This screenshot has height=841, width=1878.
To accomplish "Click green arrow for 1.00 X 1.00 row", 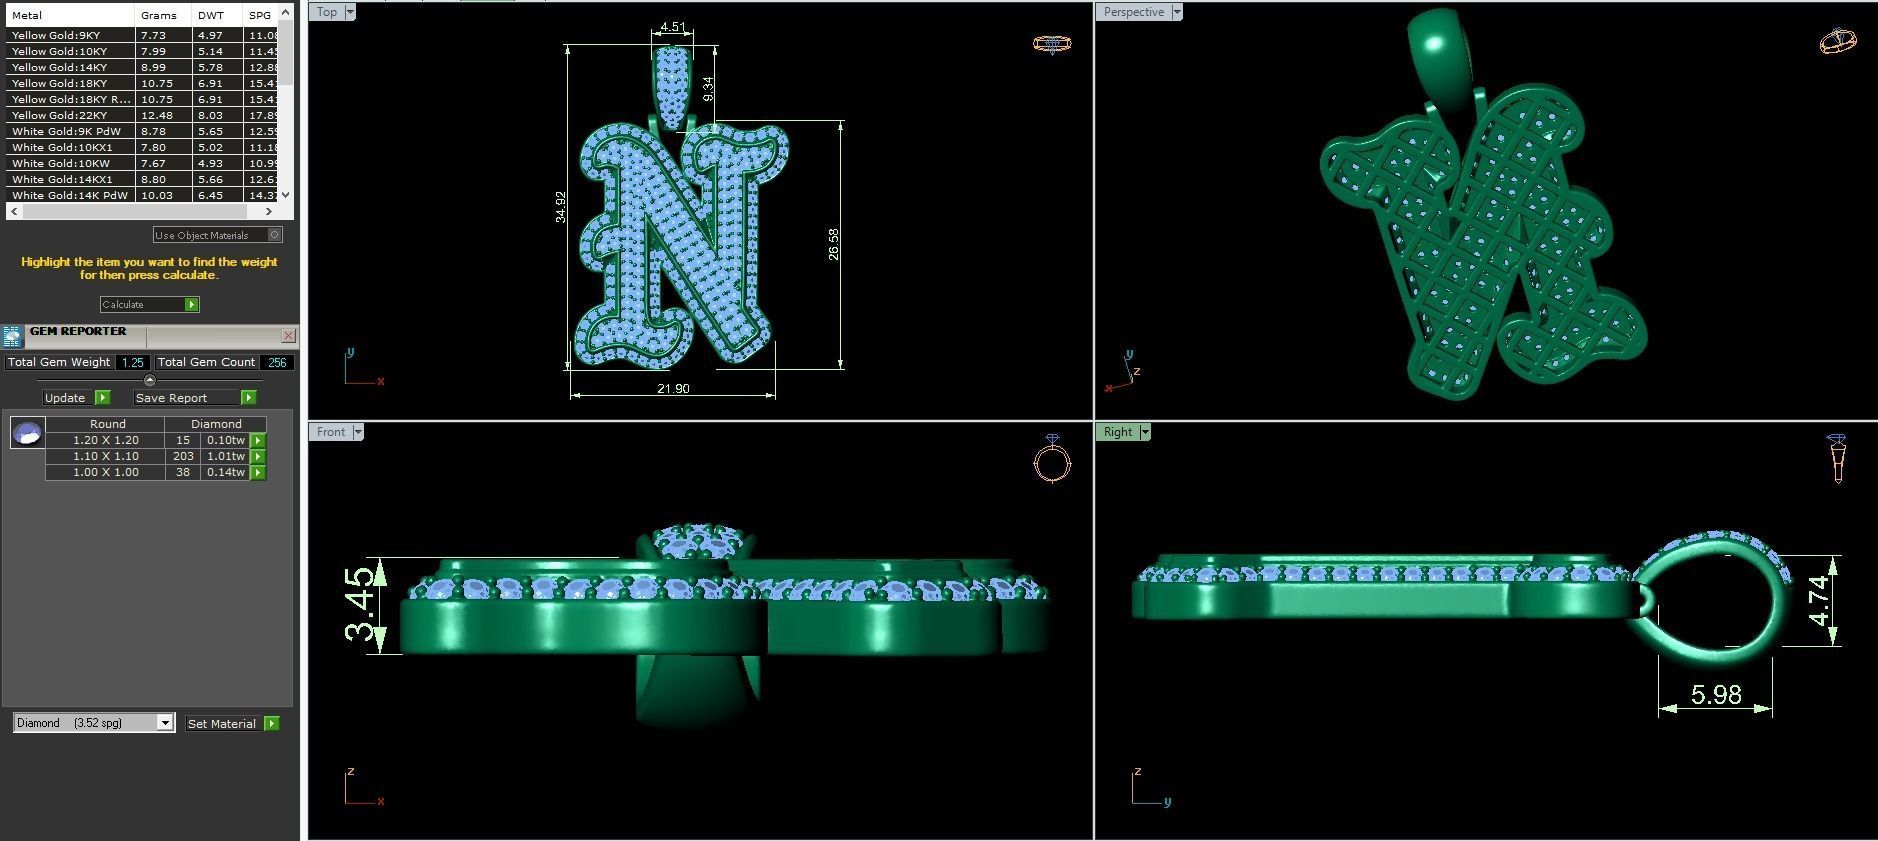I will (x=258, y=472).
